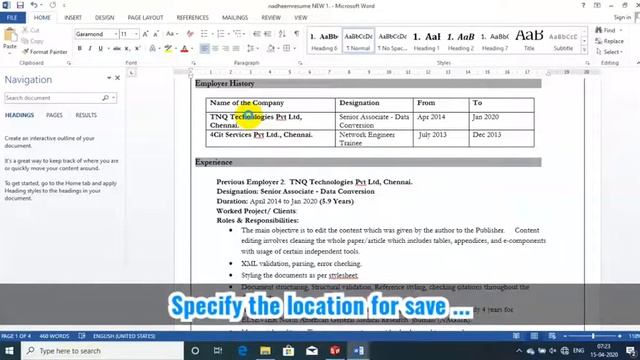Toggle show paragraph marks

click(x=297, y=34)
